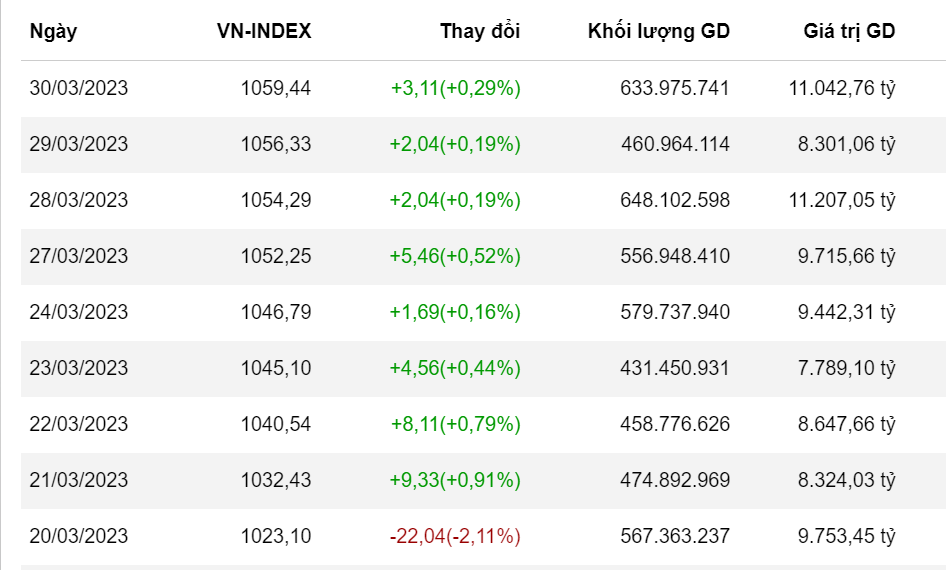Click index value 1040,54
This screenshot has width=946, height=570.
coord(276,425)
